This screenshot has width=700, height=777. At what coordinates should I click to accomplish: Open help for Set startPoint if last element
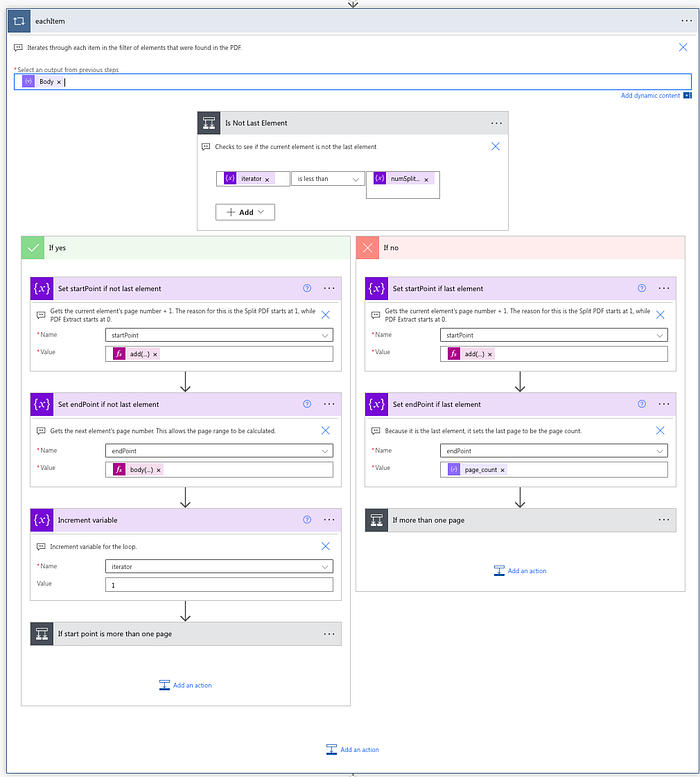click(642, 288)
